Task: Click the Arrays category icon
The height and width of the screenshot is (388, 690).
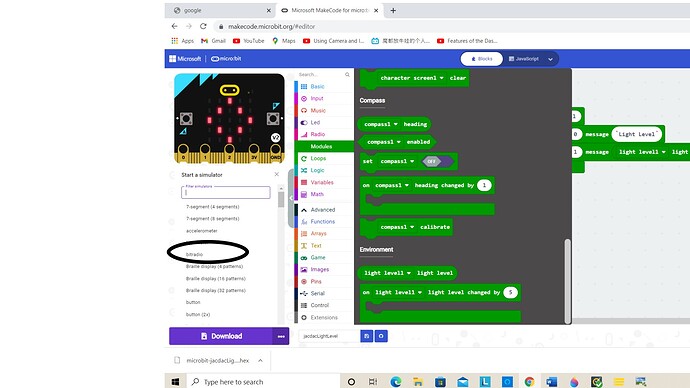Action: click(304, 234)
